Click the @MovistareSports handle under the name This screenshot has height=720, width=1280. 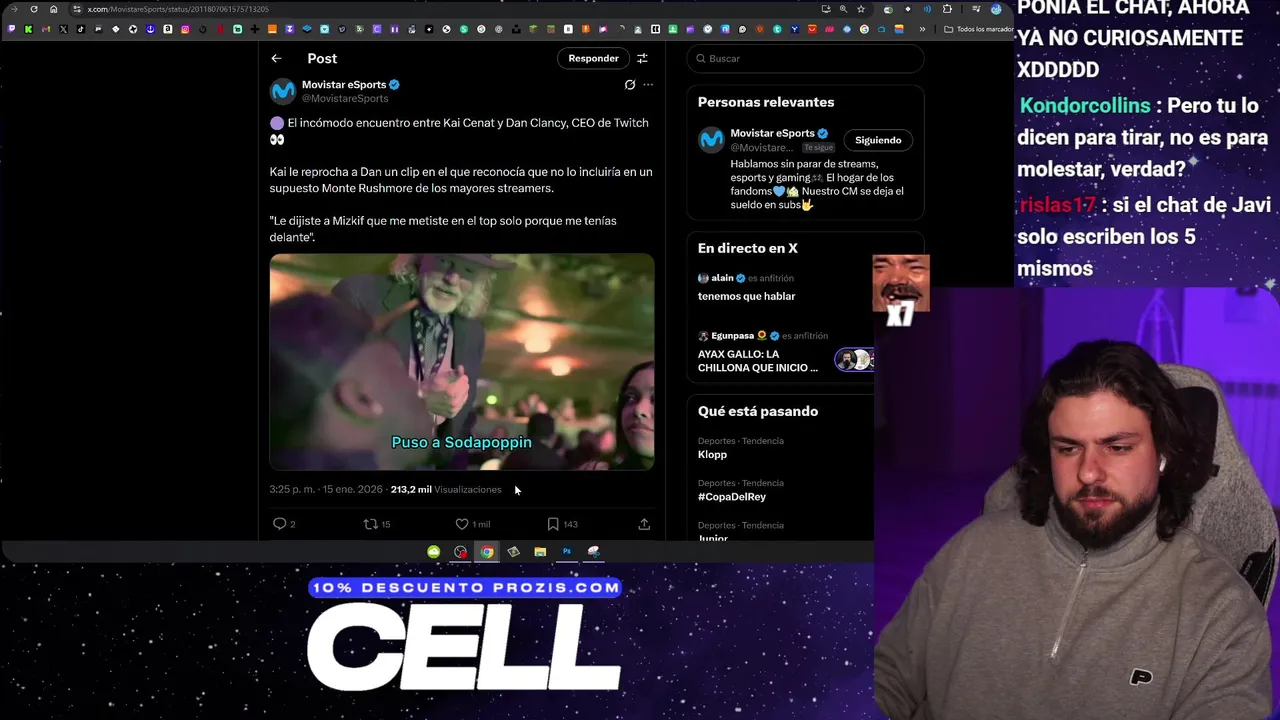[x=345, y=98]
